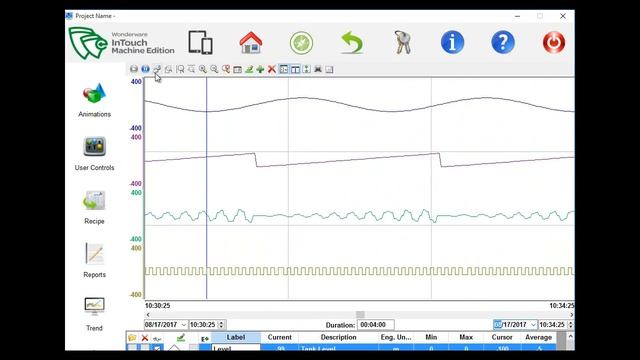Click the gray play/run trend toolbar icon
This screenshot has height=360, width=640.
(x=134, y=69)
